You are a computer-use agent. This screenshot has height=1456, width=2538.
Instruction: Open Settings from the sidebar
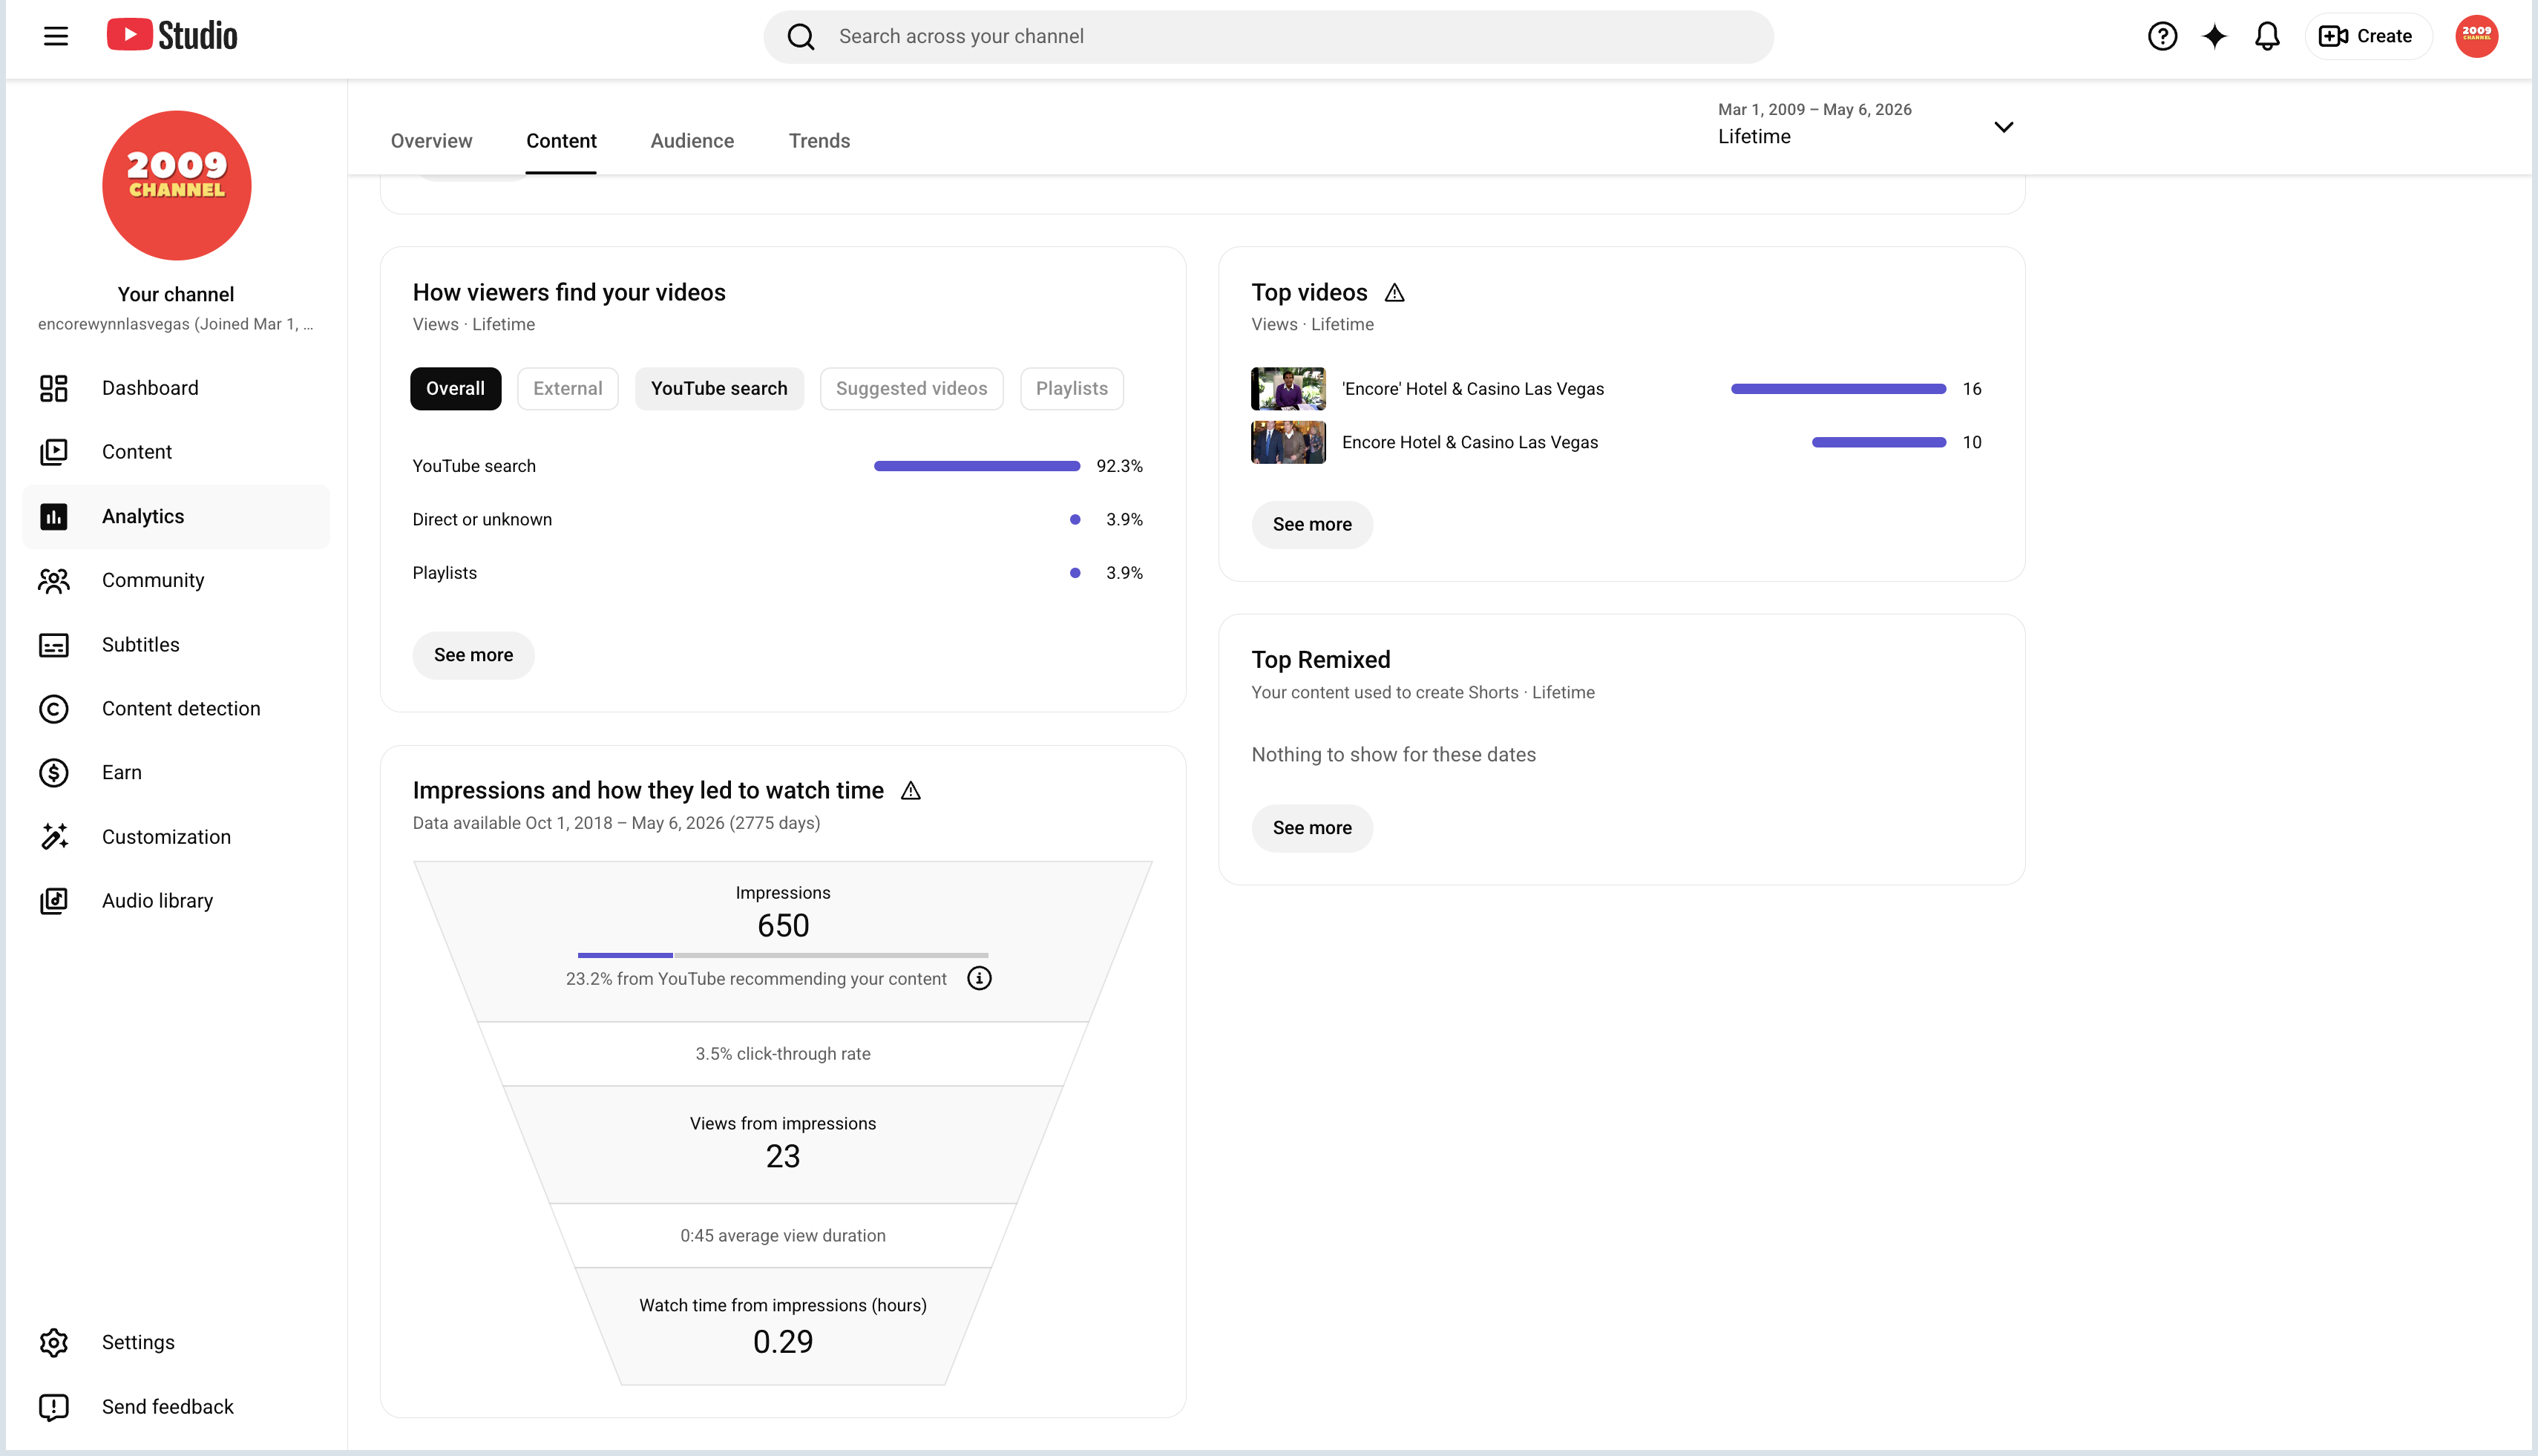pos(176,1343)
